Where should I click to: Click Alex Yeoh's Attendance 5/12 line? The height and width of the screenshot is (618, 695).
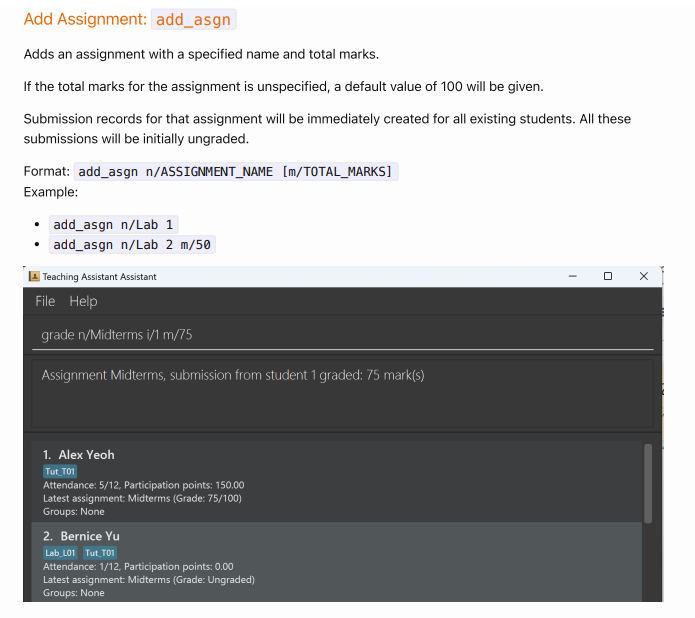click(144, 485)
